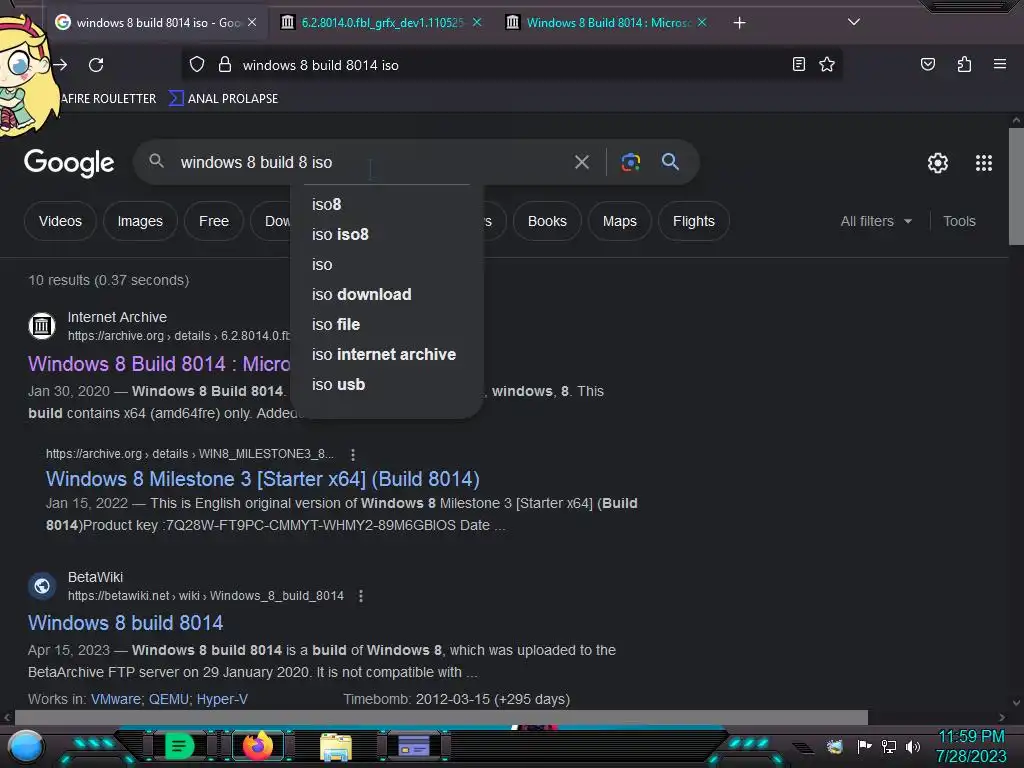Open the Pocket save icon
The width and height of the screenshot is (1024, 768).
point(927,64)
